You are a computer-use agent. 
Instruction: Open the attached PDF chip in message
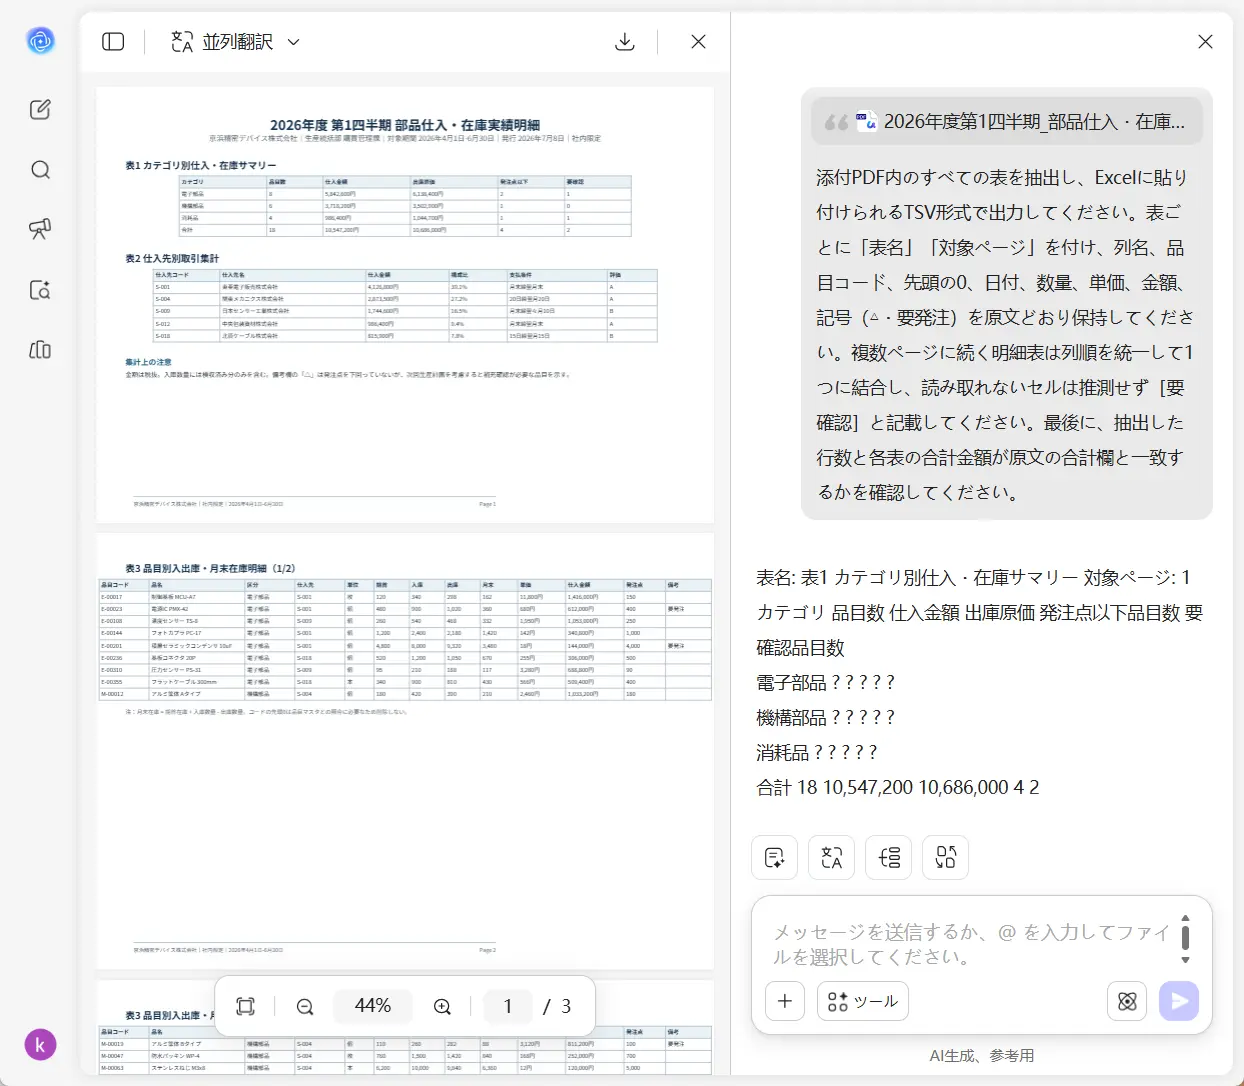click(x=1006, y=122)
